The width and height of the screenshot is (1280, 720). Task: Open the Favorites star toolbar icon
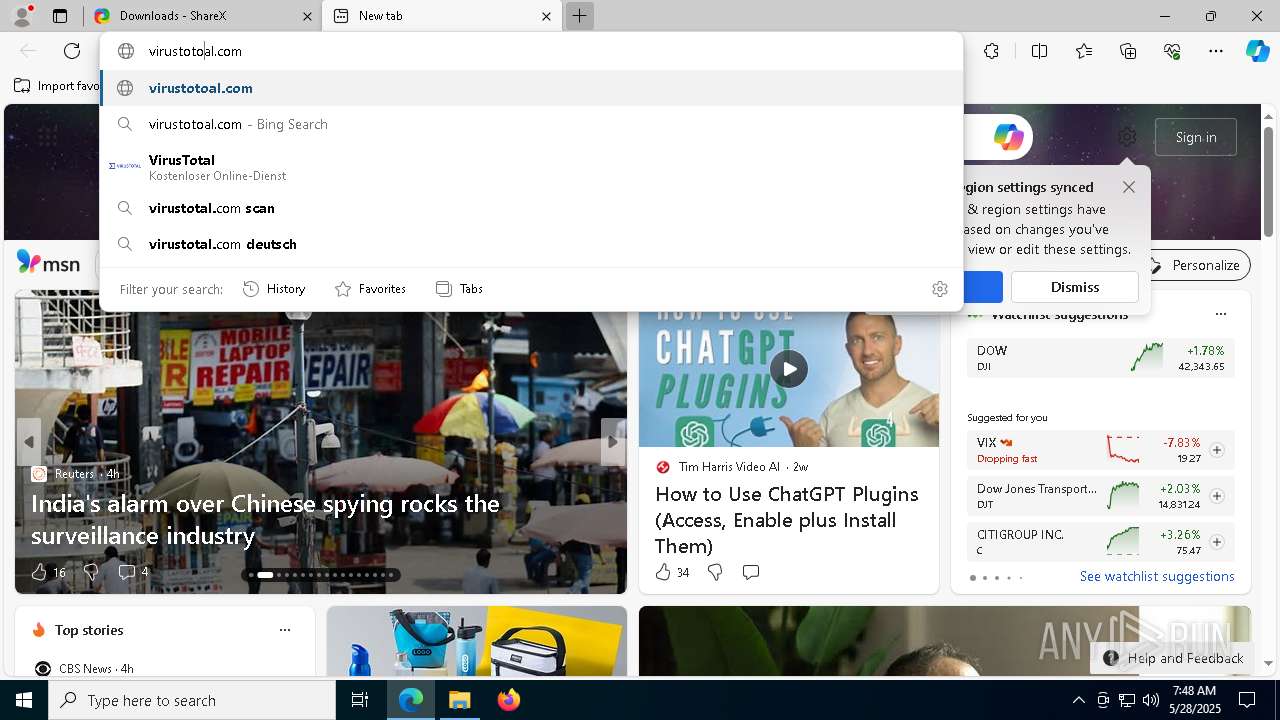click(x=1084, y=51)
